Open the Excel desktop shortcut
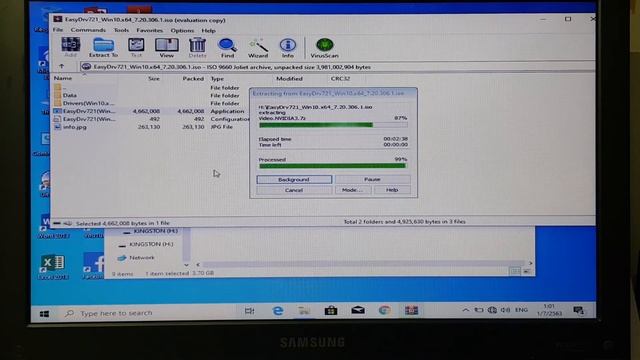 53,267
